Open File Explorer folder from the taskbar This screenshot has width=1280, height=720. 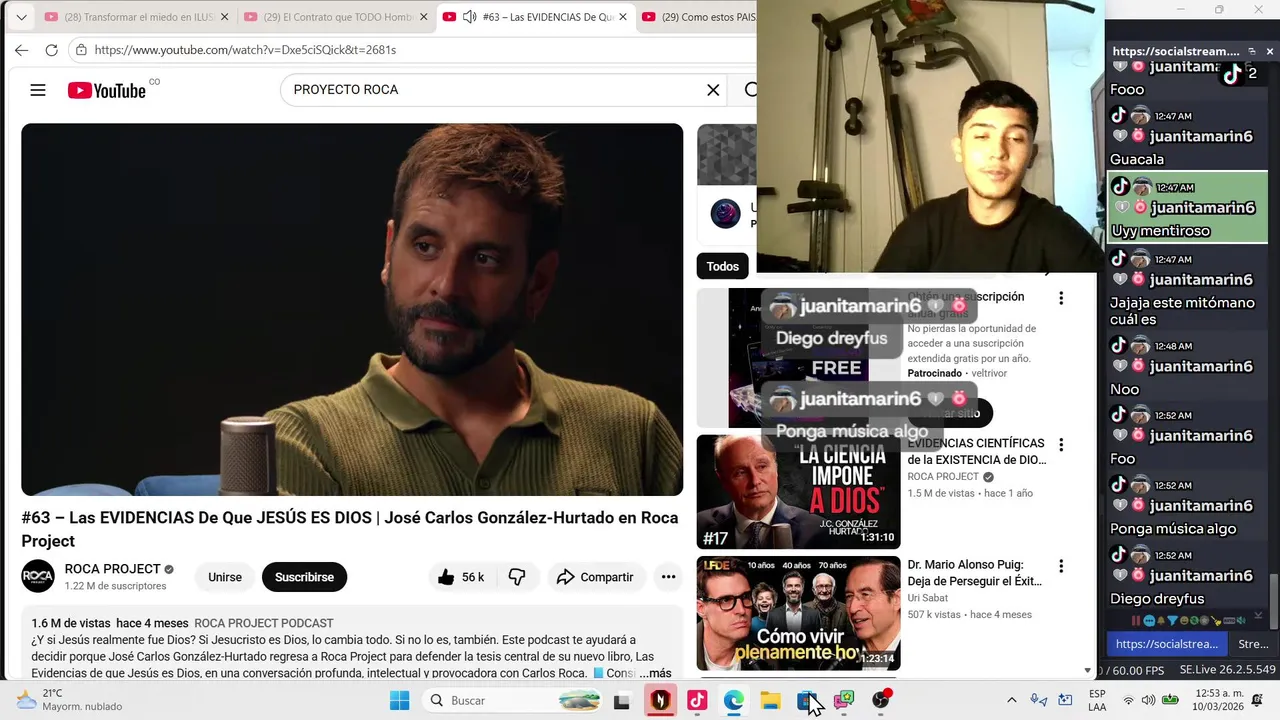[770, 700]
